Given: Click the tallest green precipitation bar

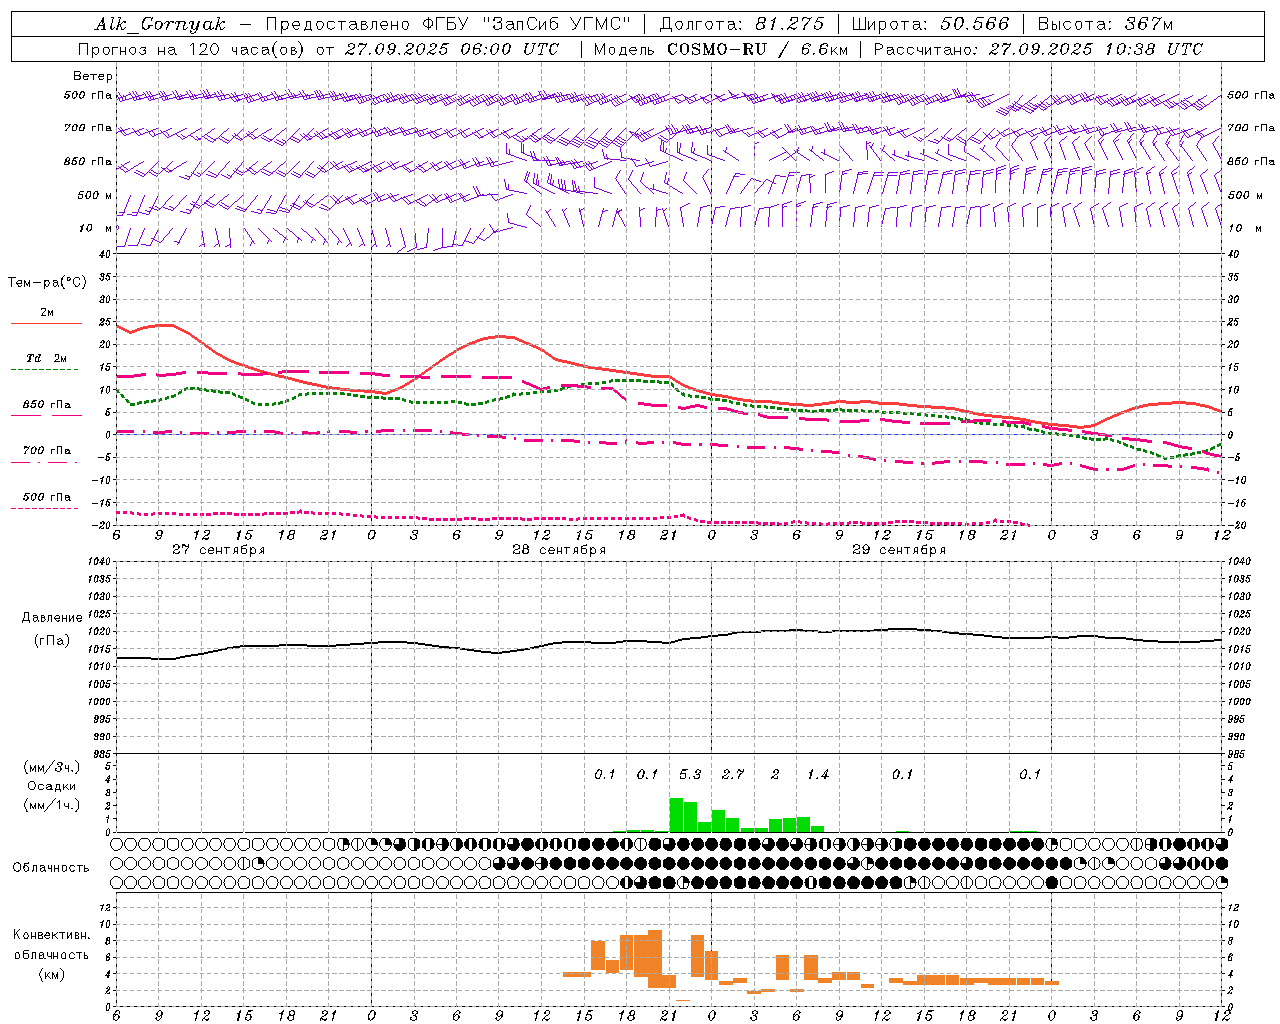Looking at the screenshot, I should tap(676, 815).
